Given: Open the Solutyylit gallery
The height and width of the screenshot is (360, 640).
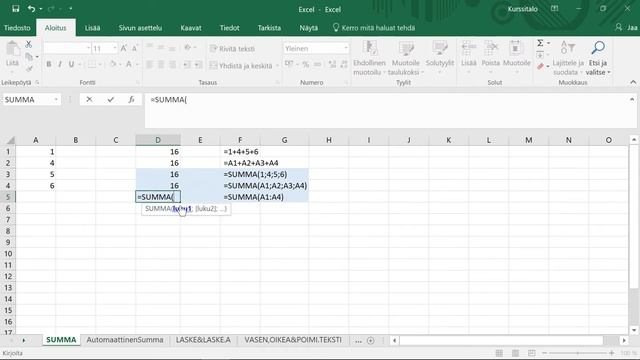Looking at the screenshot, I should click(440, 58).
